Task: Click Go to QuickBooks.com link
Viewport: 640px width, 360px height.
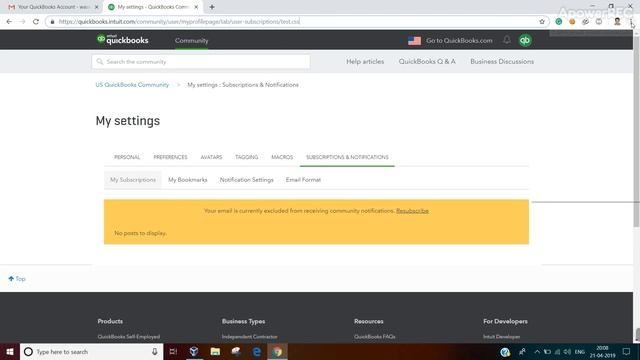Action: (459, 40)
